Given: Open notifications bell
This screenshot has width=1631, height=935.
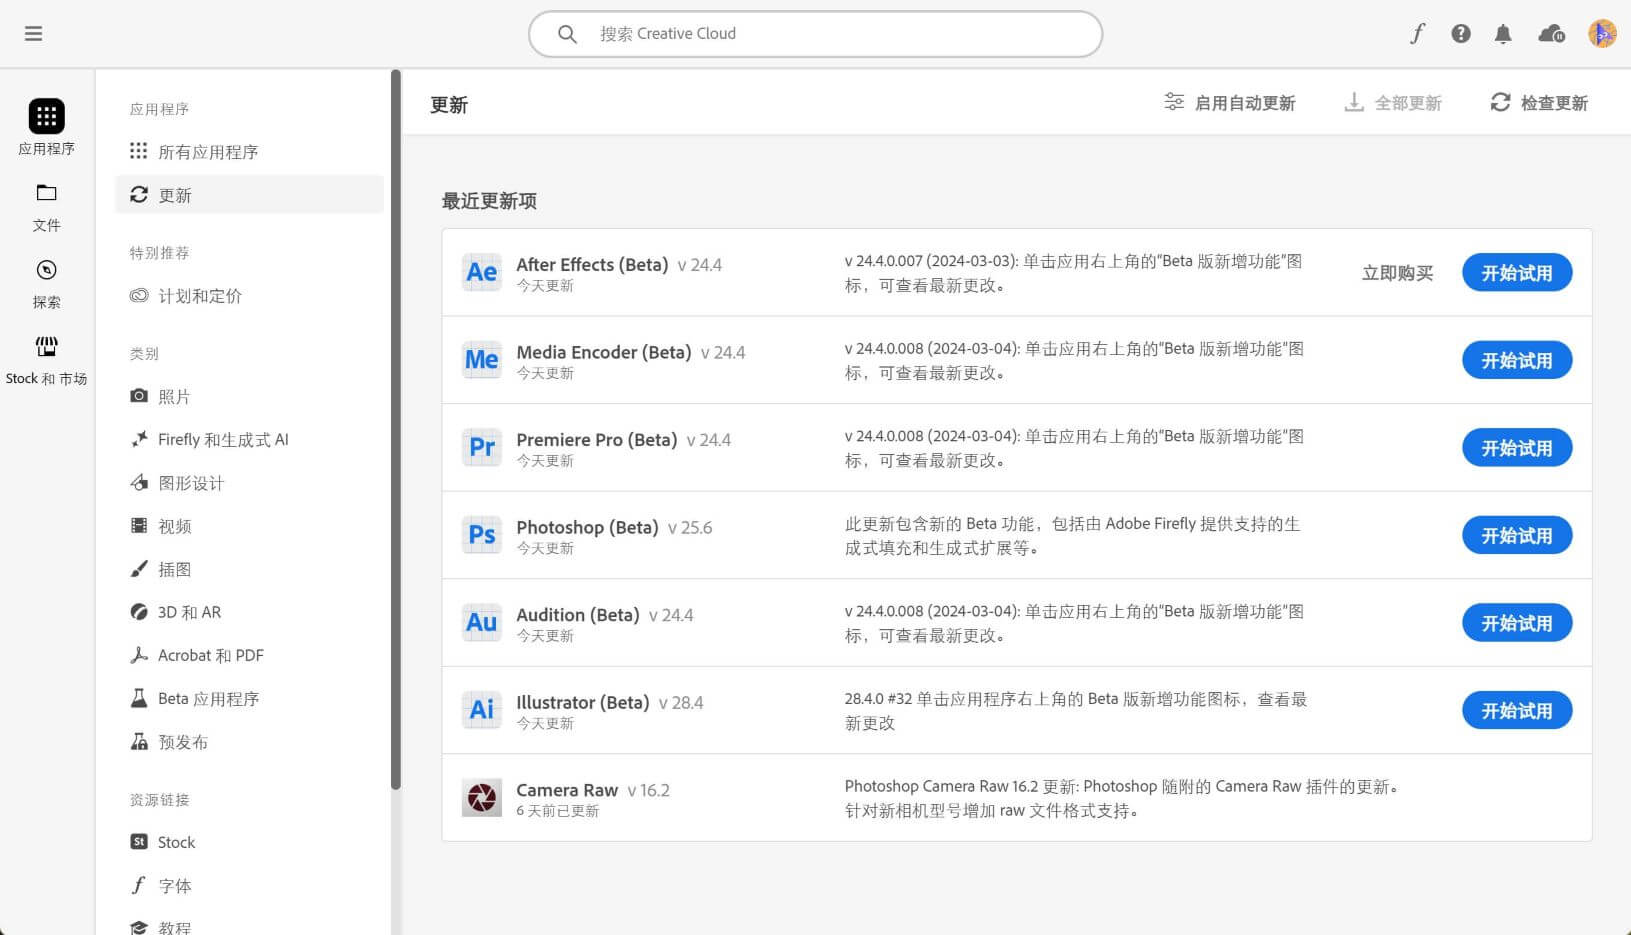Looking at the screenshot, I should tap(1503, 34).
